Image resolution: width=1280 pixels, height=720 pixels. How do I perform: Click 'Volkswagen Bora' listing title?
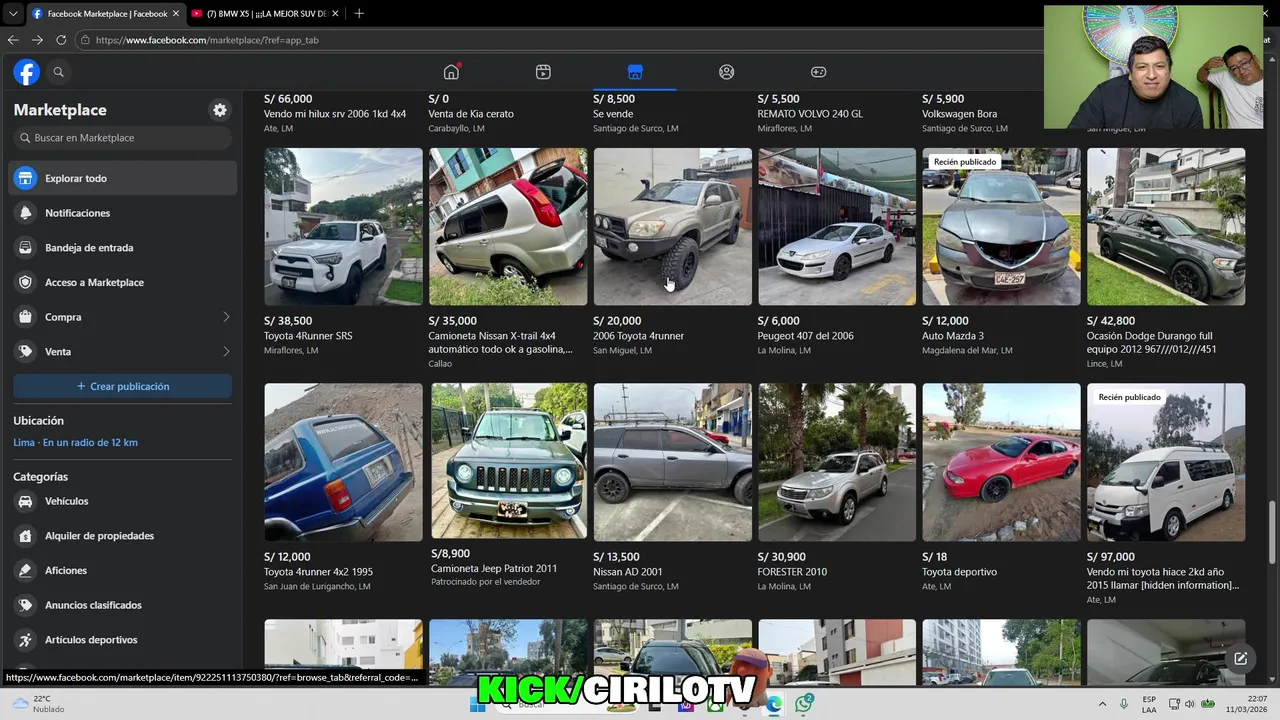(959, 114)
